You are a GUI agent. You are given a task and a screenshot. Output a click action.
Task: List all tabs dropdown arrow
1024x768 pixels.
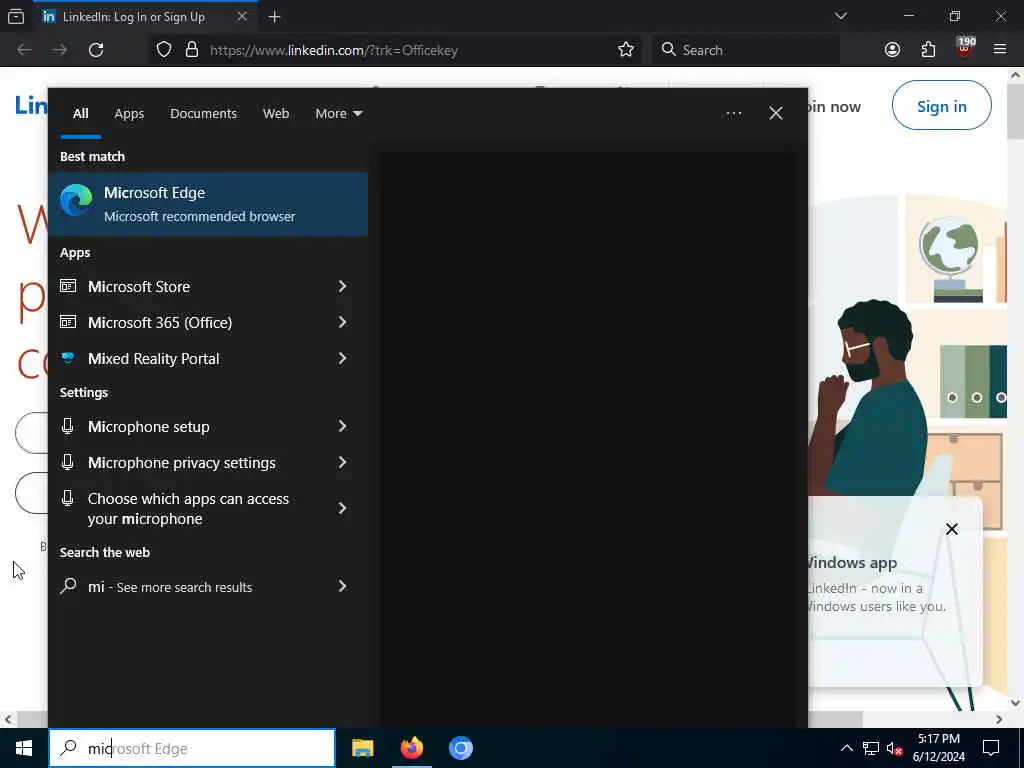tap(840, 16)
